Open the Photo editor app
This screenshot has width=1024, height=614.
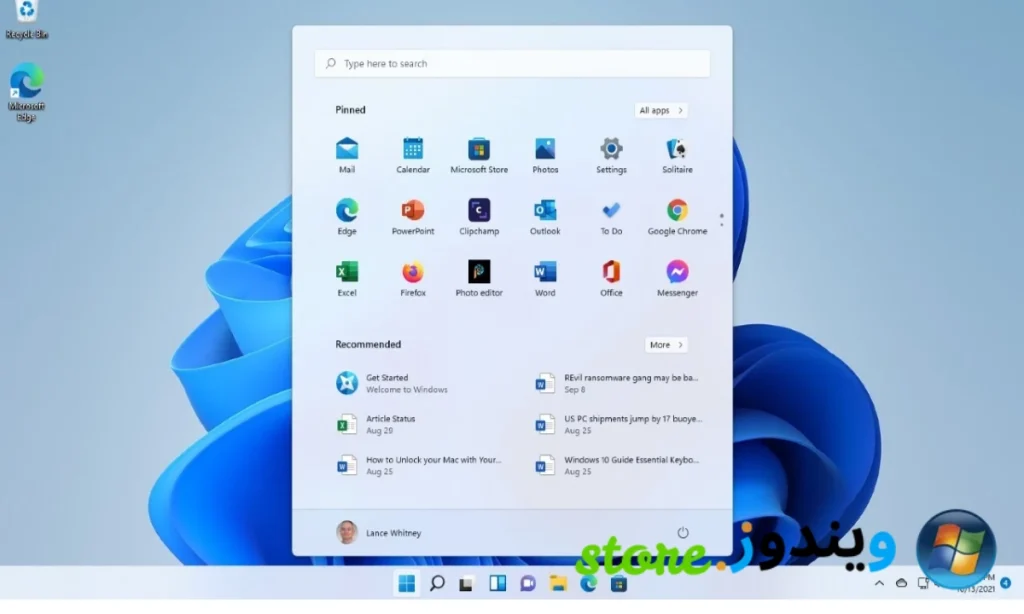[479, 273]
